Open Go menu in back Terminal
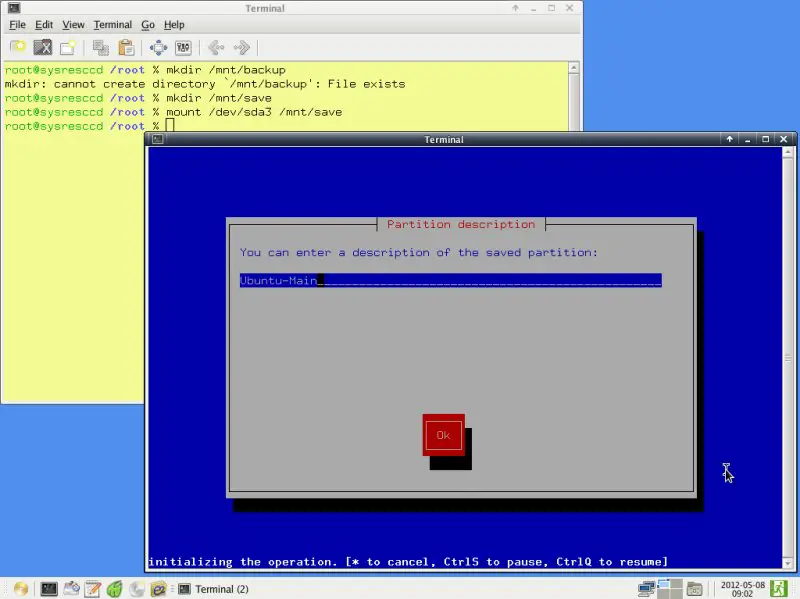The width and height of the screenshot is (800, 599). 148,24
